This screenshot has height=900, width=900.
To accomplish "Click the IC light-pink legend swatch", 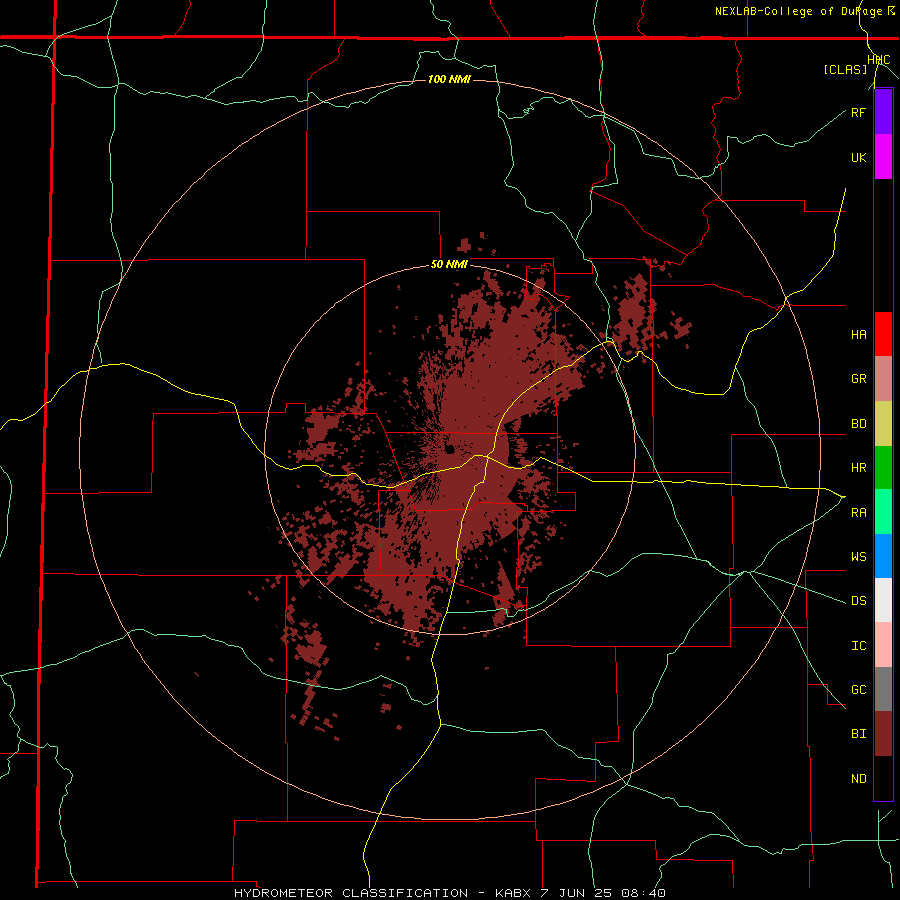I will coord(883,645).
